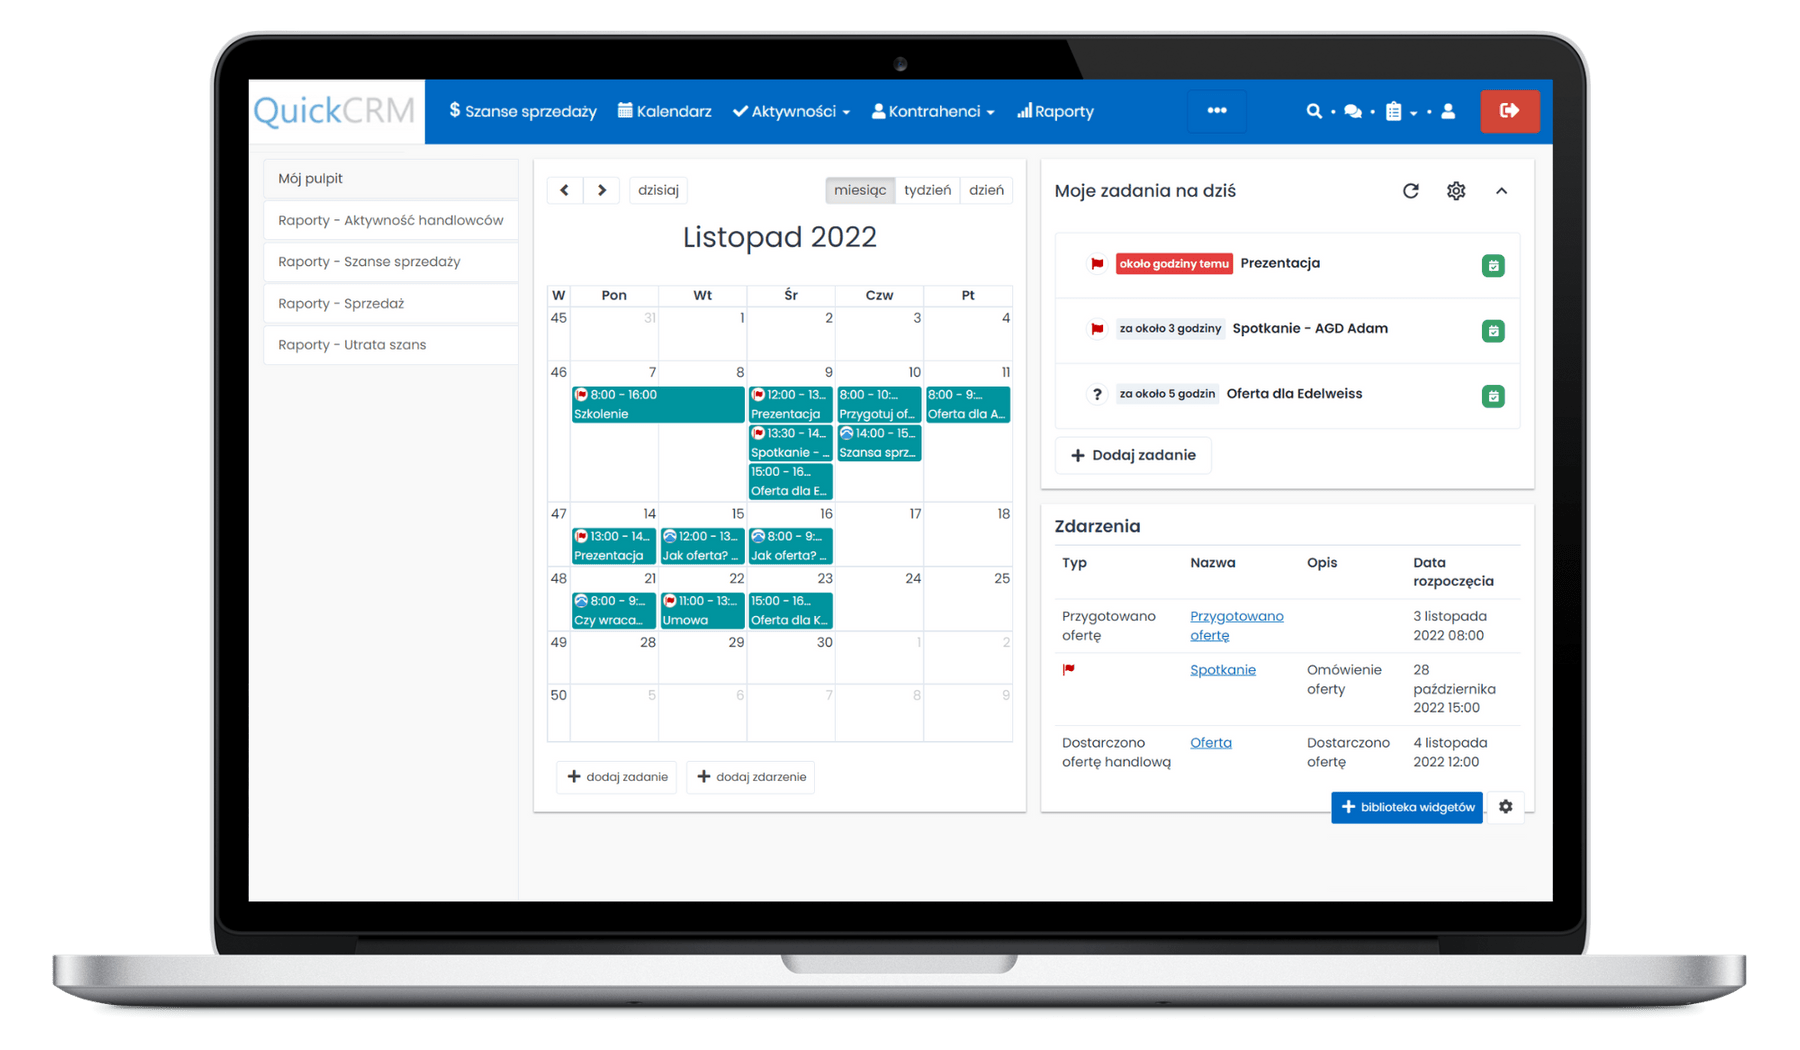The height and width of the screenshot is (1050, 1800).
Task: Click the red logout icon button
Action: coord(1509,111)
